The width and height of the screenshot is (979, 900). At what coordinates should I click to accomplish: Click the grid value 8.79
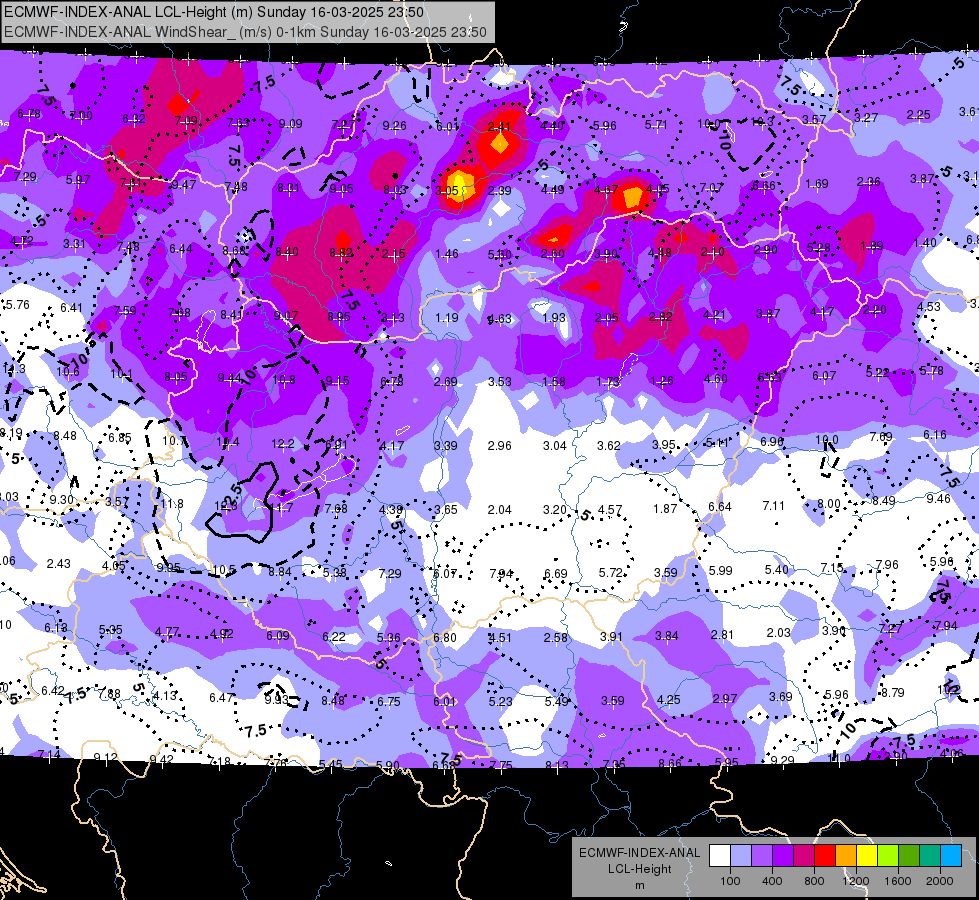(893, 692)
